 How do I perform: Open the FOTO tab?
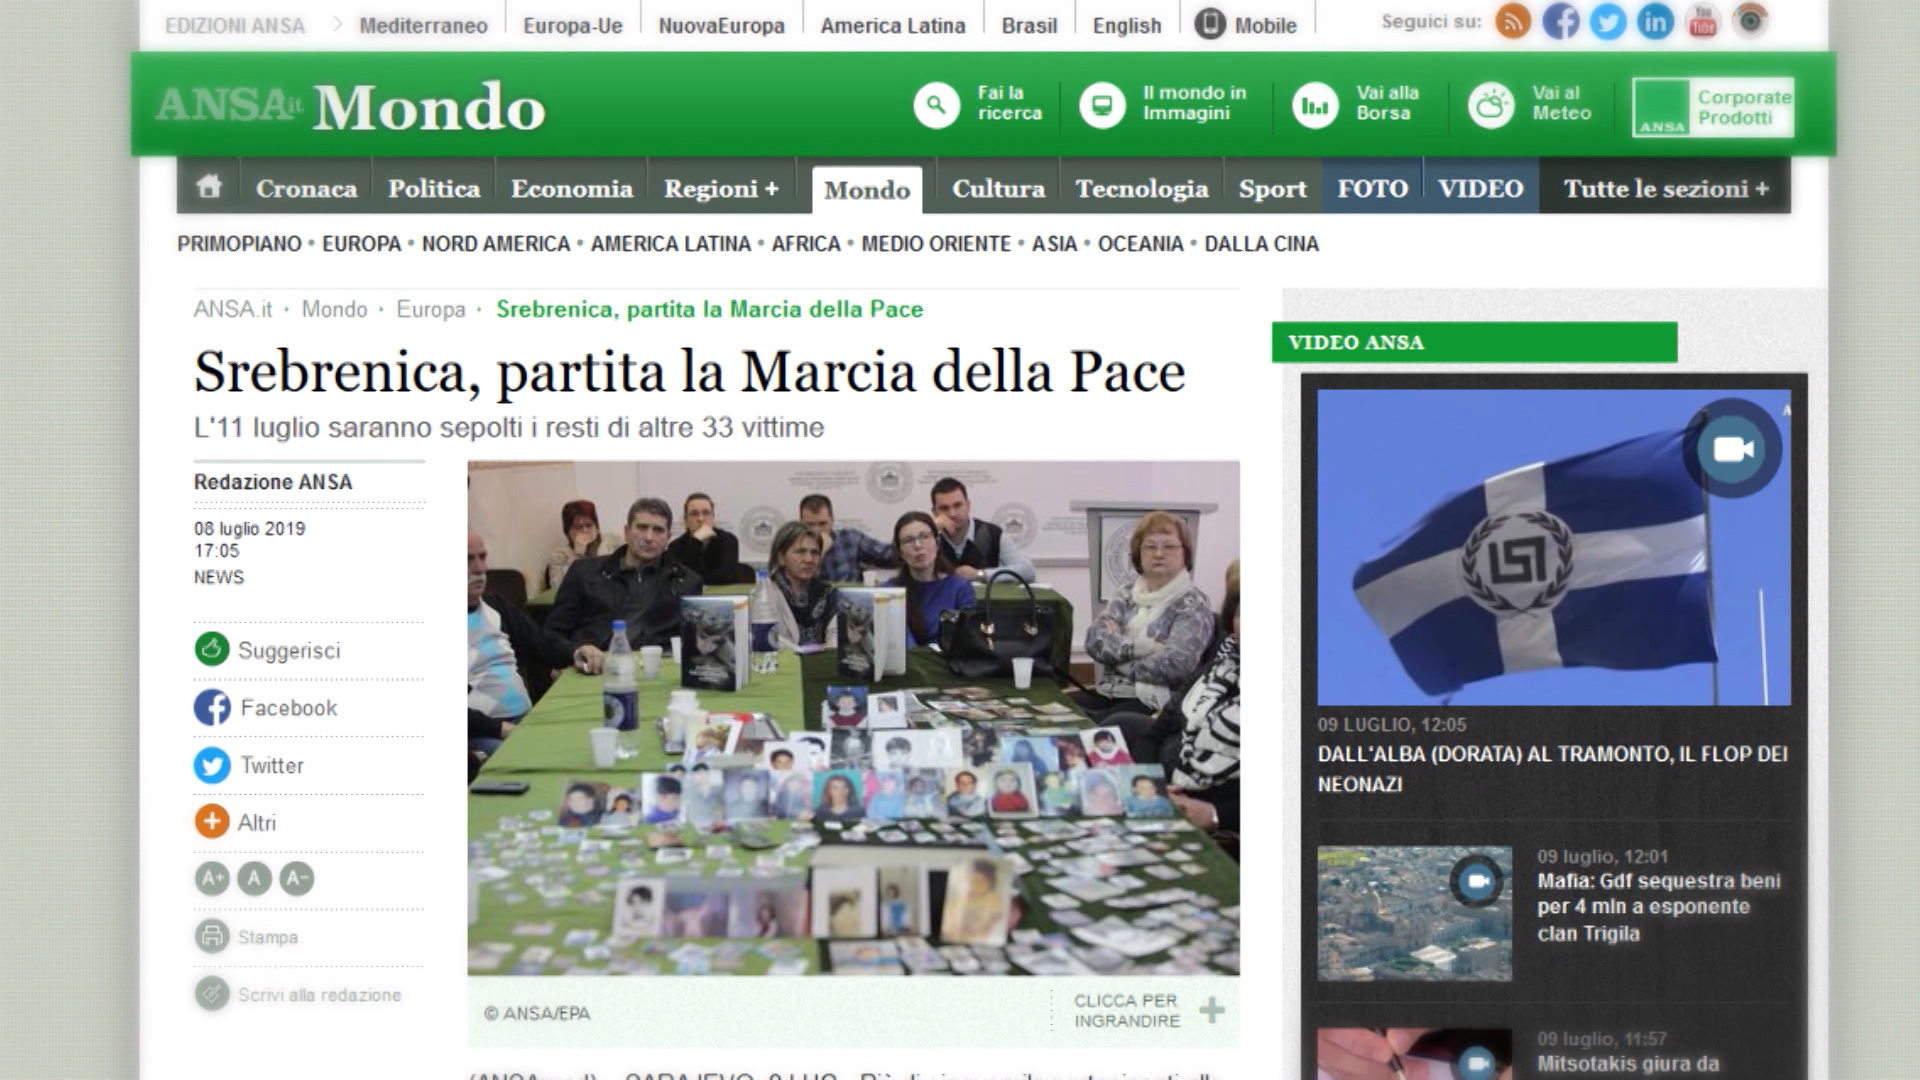coord(1372,189)
